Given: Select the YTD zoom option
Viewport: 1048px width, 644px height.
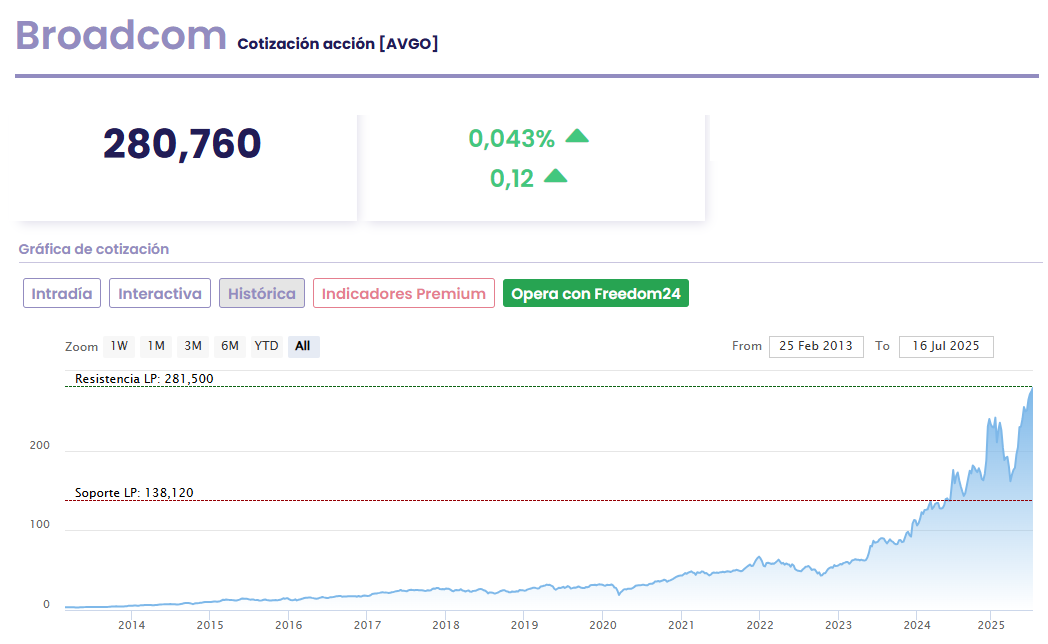Looking at the screenshot, I should [266, 346].
